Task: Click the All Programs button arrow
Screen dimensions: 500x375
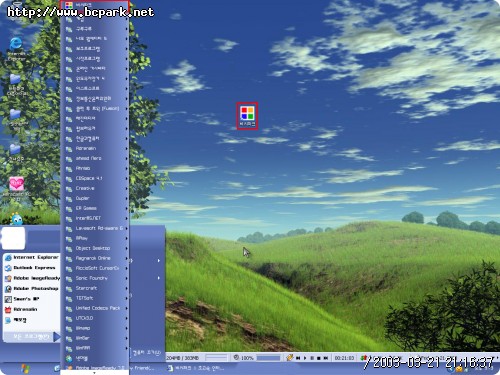Action: (57, 337)
